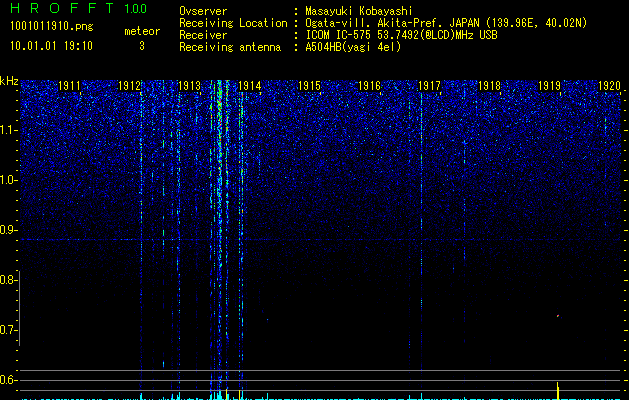Click the date stamp 10.01.01 19:10
This screenshot has width=629, height=400.
(51, 46)
